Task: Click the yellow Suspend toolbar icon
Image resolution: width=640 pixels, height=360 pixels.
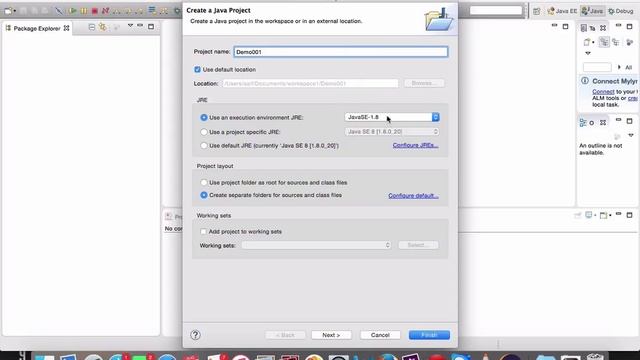Action: (84, 11)
